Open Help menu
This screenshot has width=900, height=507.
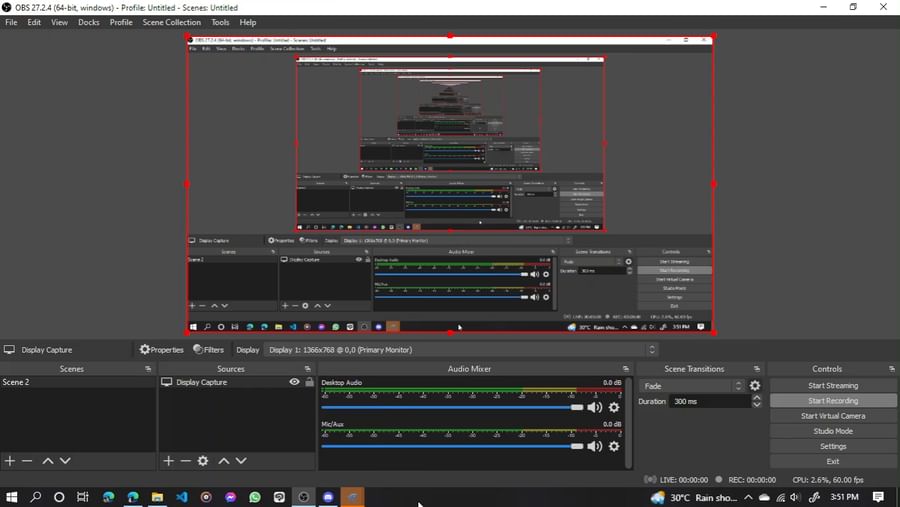[x=248, y=22]
